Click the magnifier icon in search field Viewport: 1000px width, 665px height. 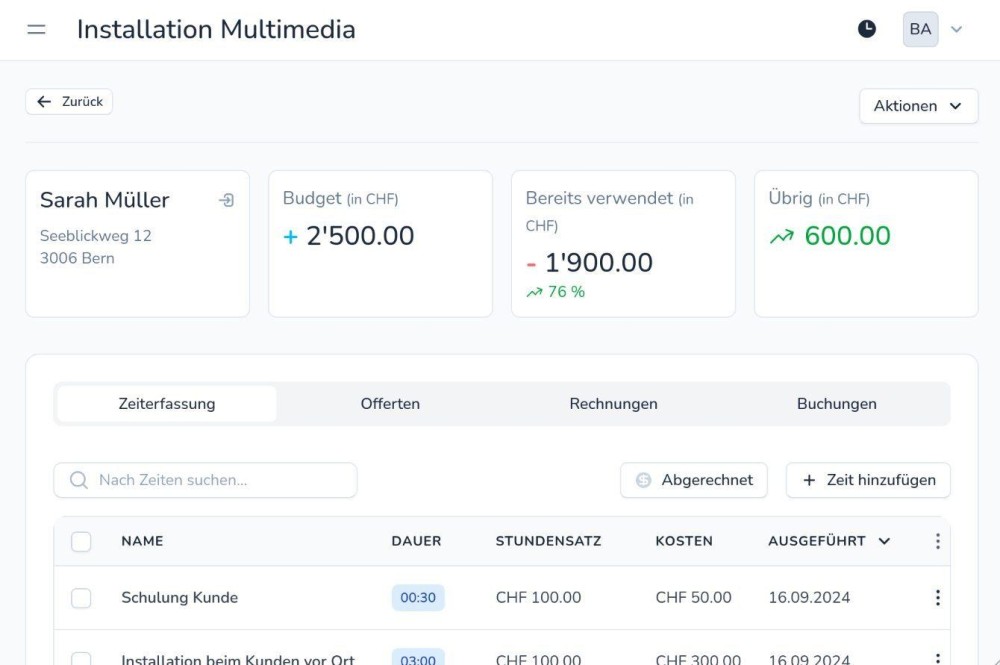click(x=79, y=480)
